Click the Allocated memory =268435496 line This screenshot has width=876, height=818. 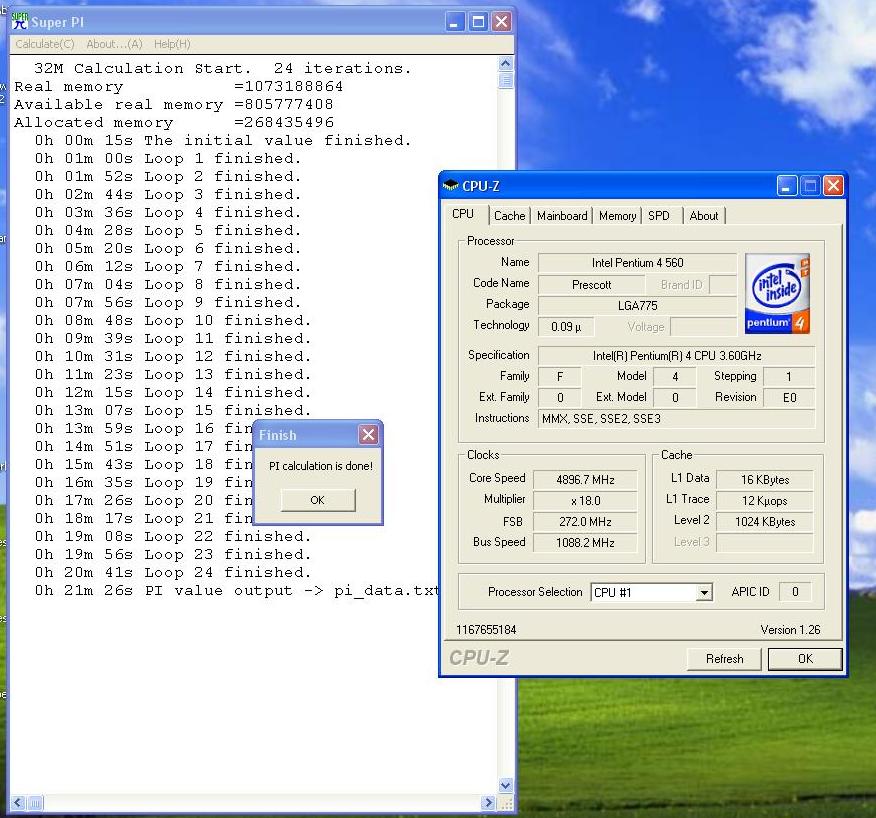coord(174,122)
